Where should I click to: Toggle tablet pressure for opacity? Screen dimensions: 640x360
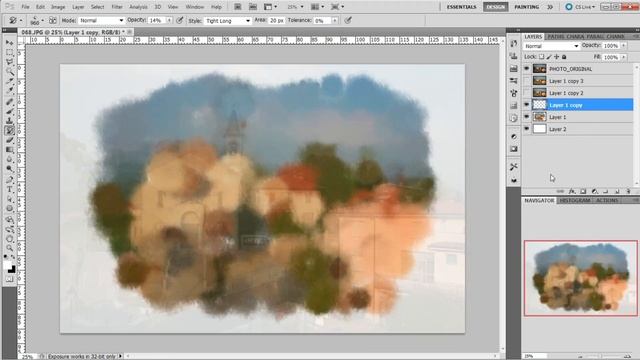click(179, 20)
